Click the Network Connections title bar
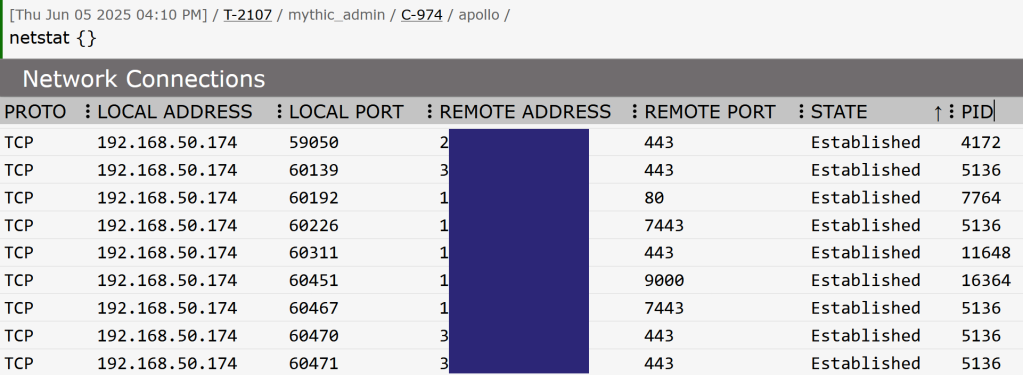The height and width of the screenshot is (375, 1023). pos(512,78)
